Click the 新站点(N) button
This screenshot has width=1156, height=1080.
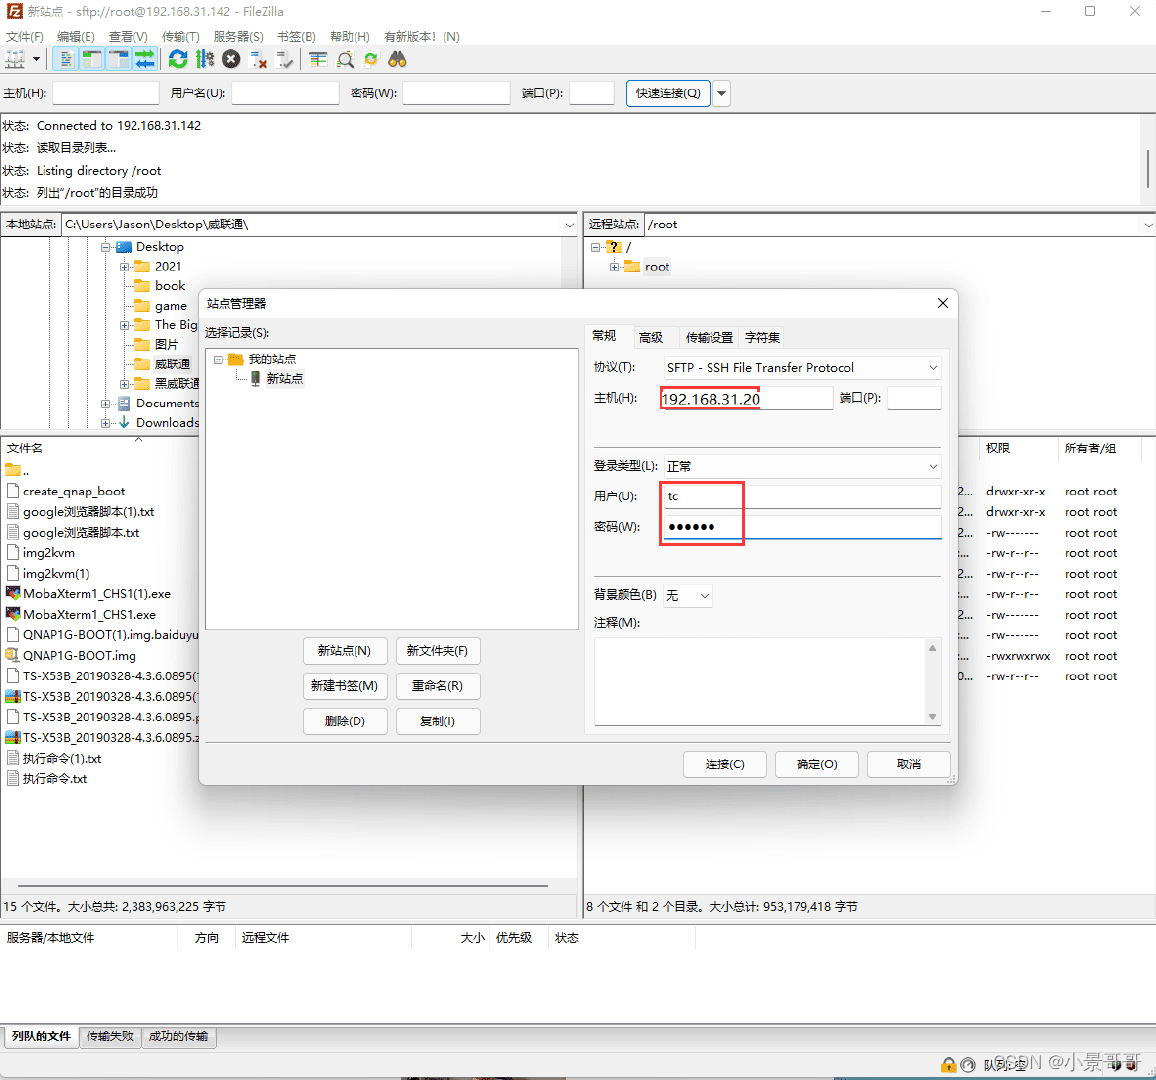click(x=344, y=651)
